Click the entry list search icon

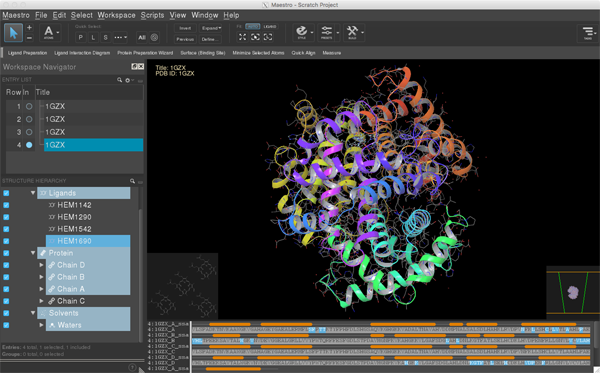point(119,80)
